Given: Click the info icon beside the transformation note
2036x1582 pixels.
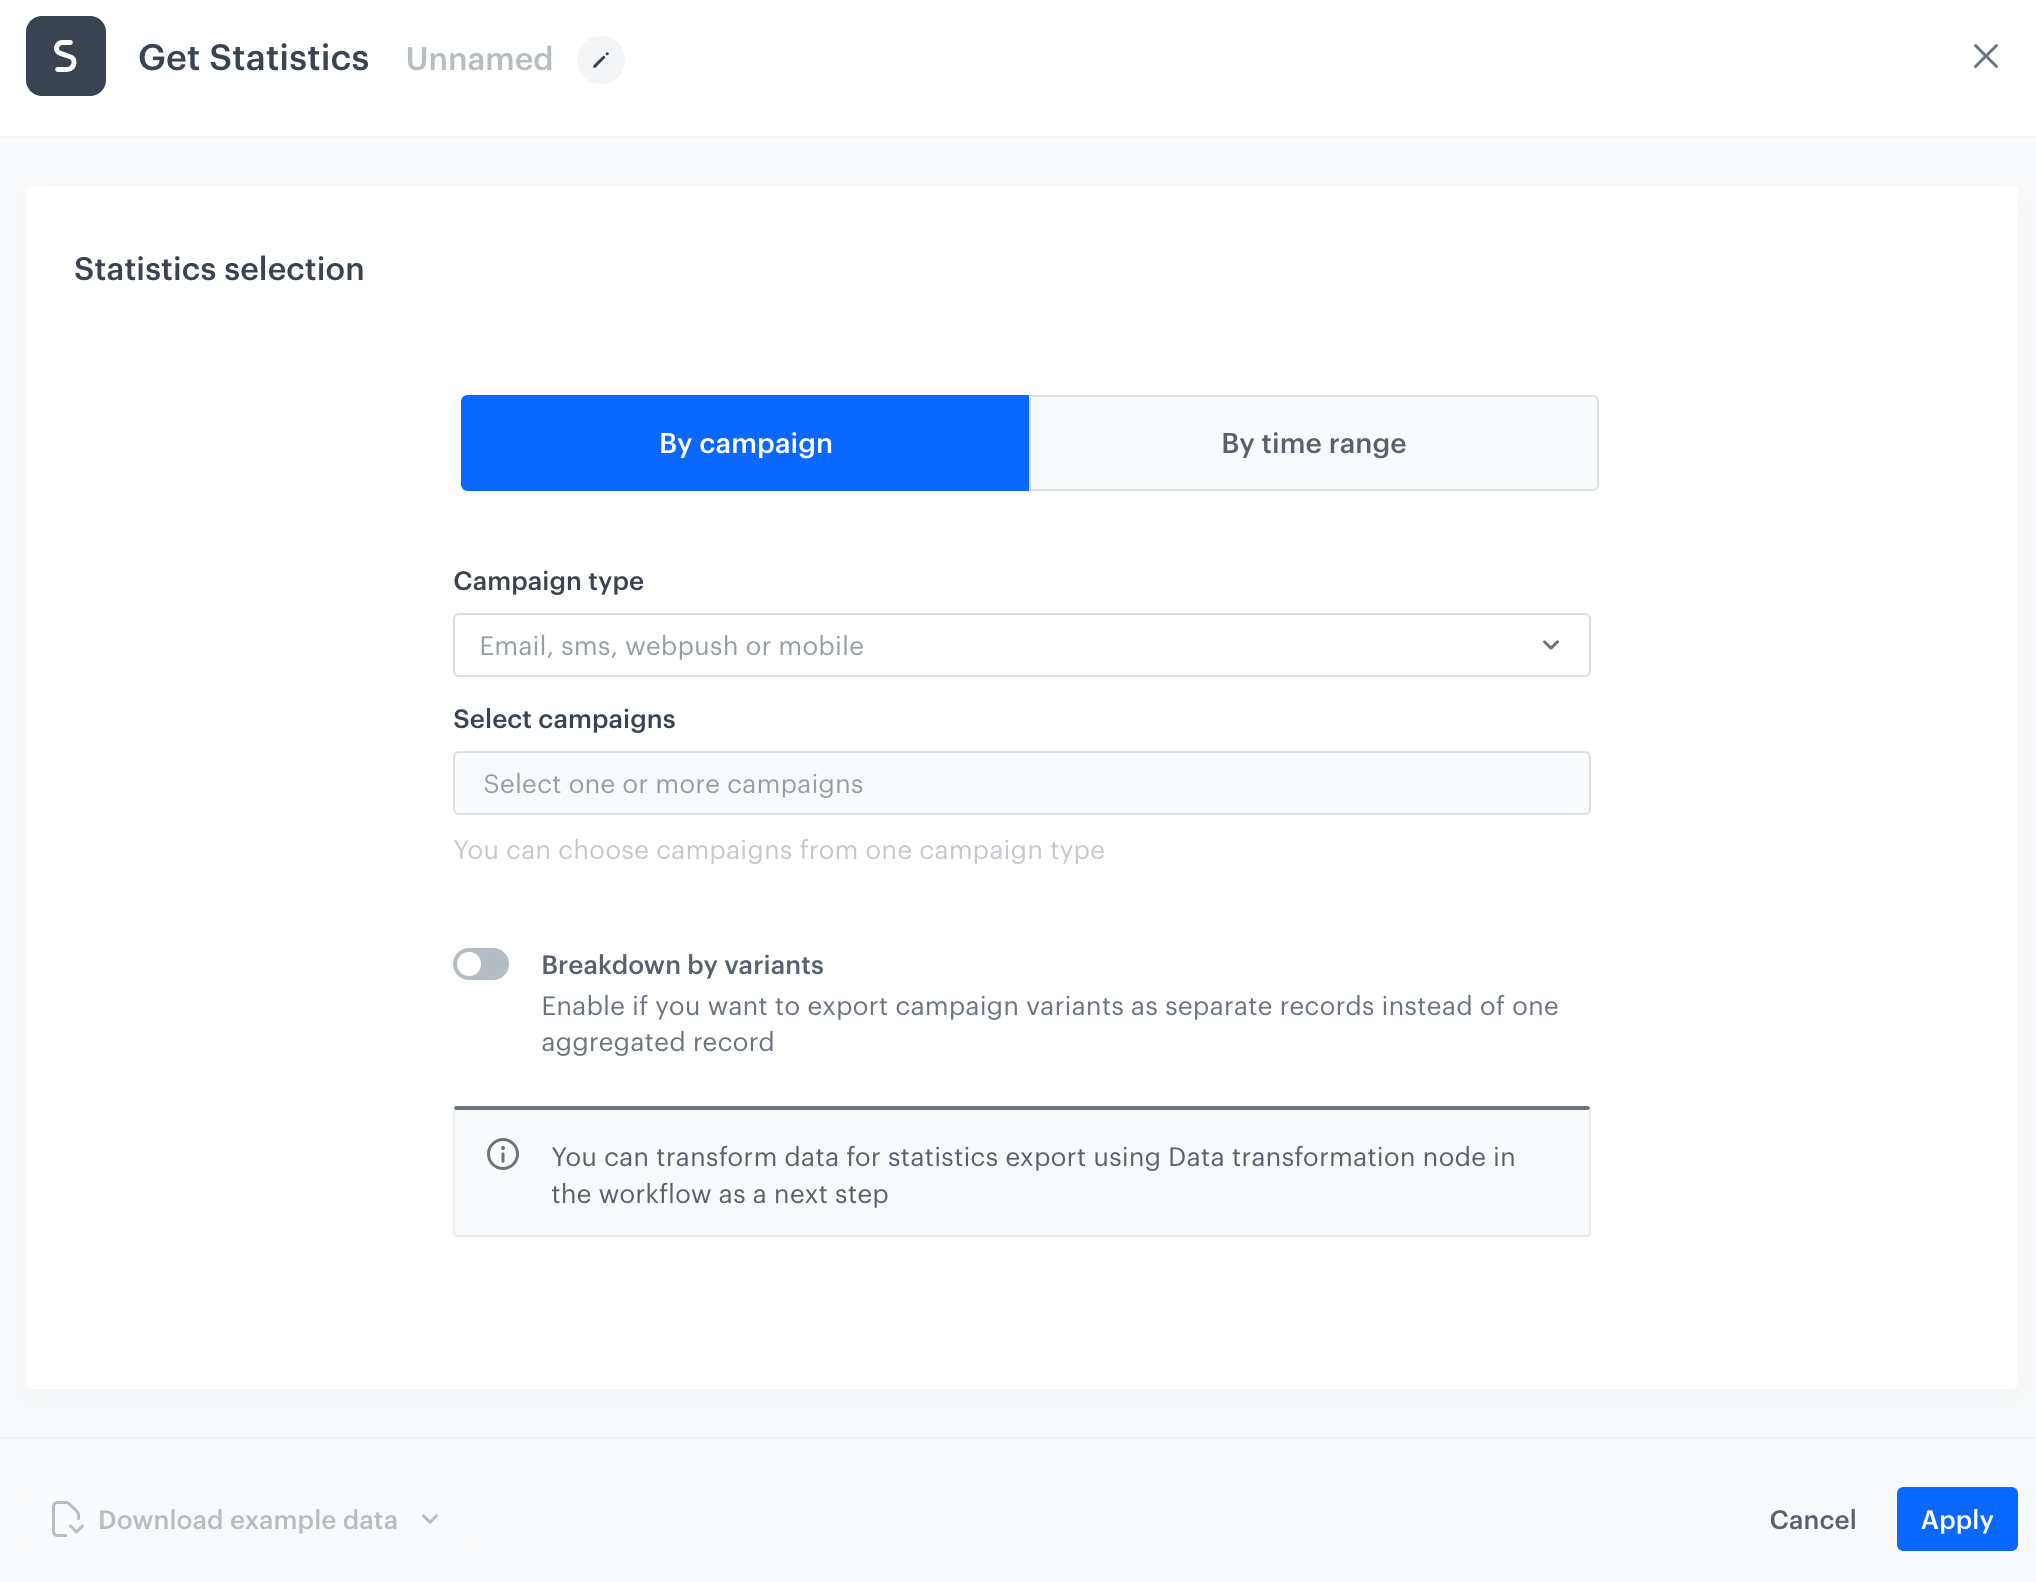Looking at the screenshot, I should 503,1155.
